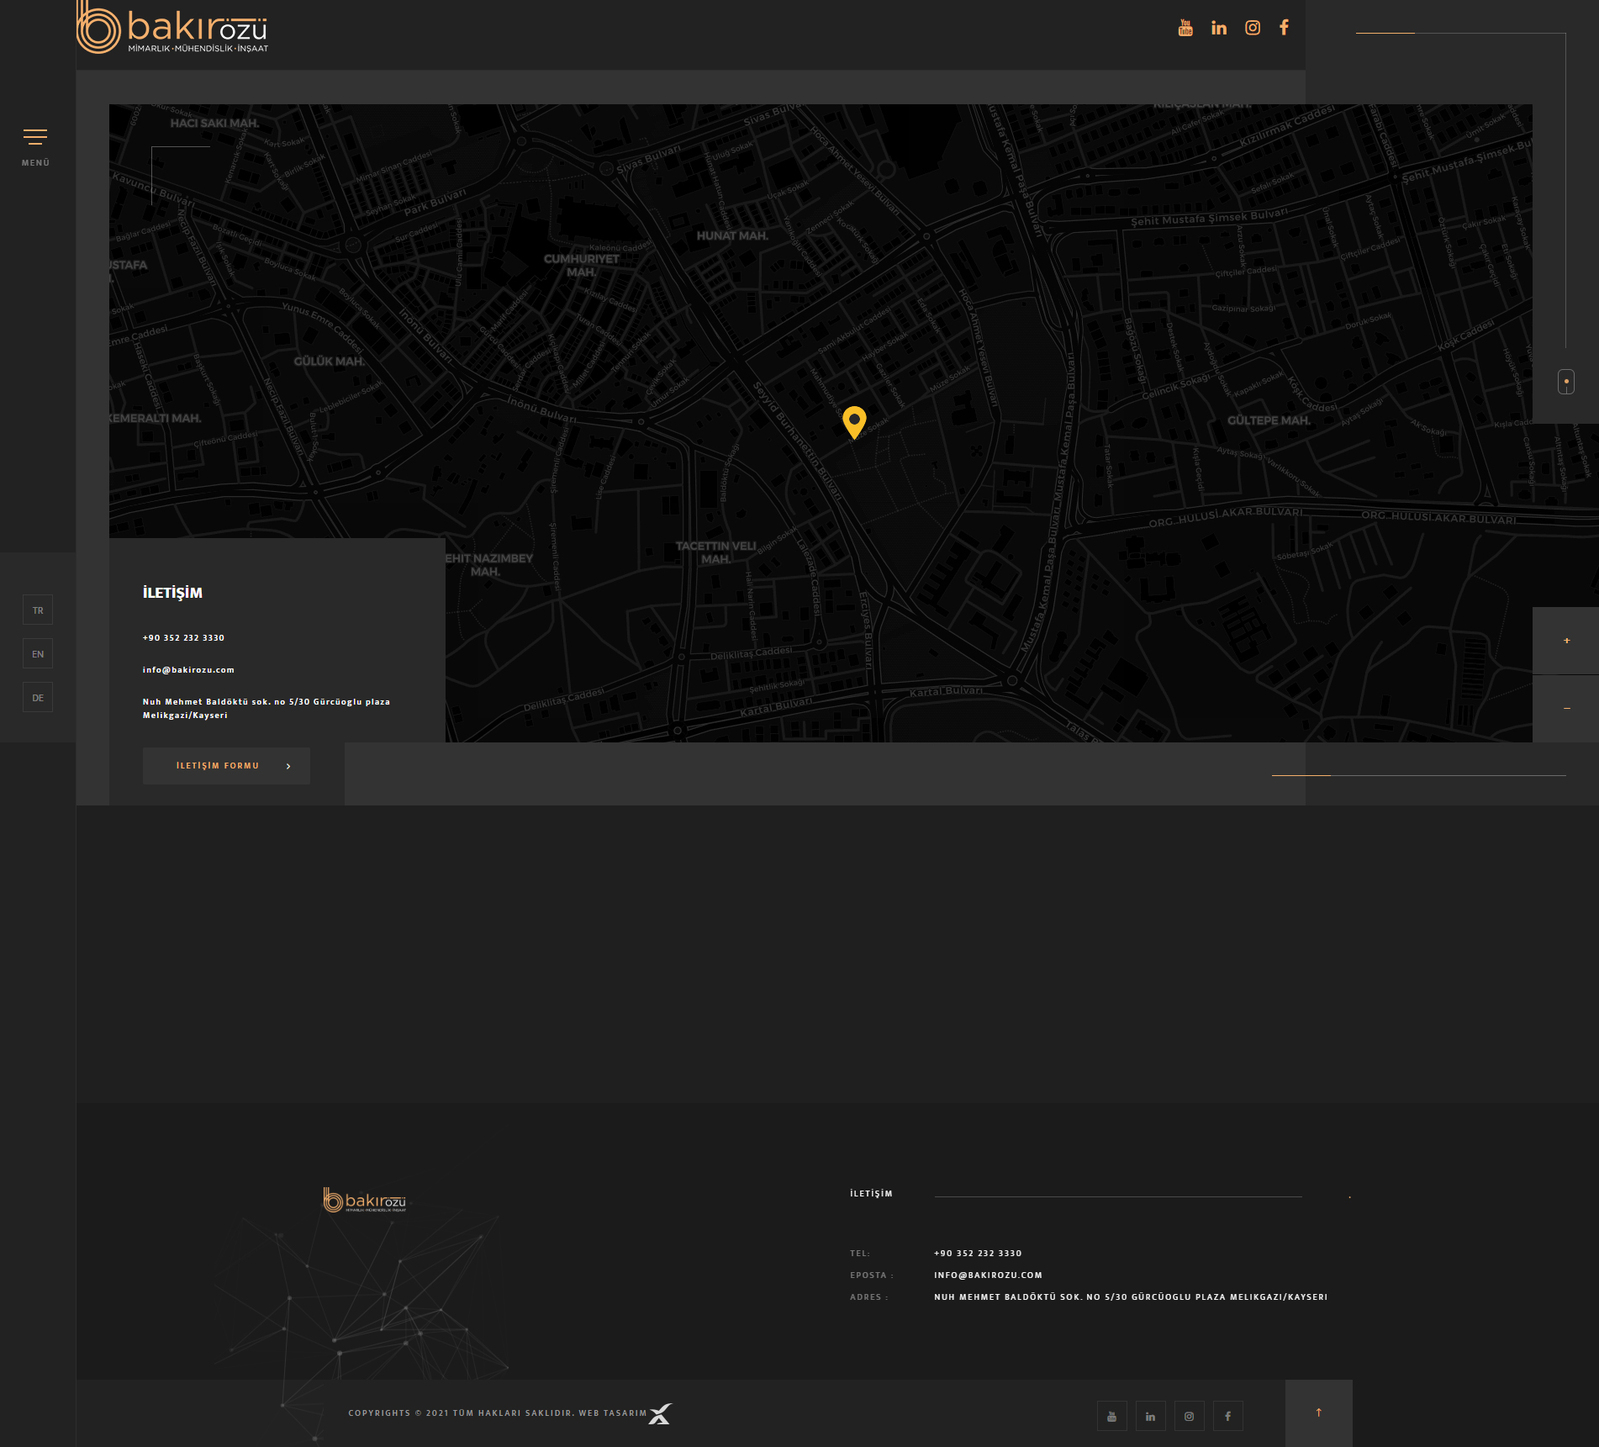The width and height of the screenshot is (1599, 1447).
Task: Click the copyright text in footer
Action: point(497,1413)
